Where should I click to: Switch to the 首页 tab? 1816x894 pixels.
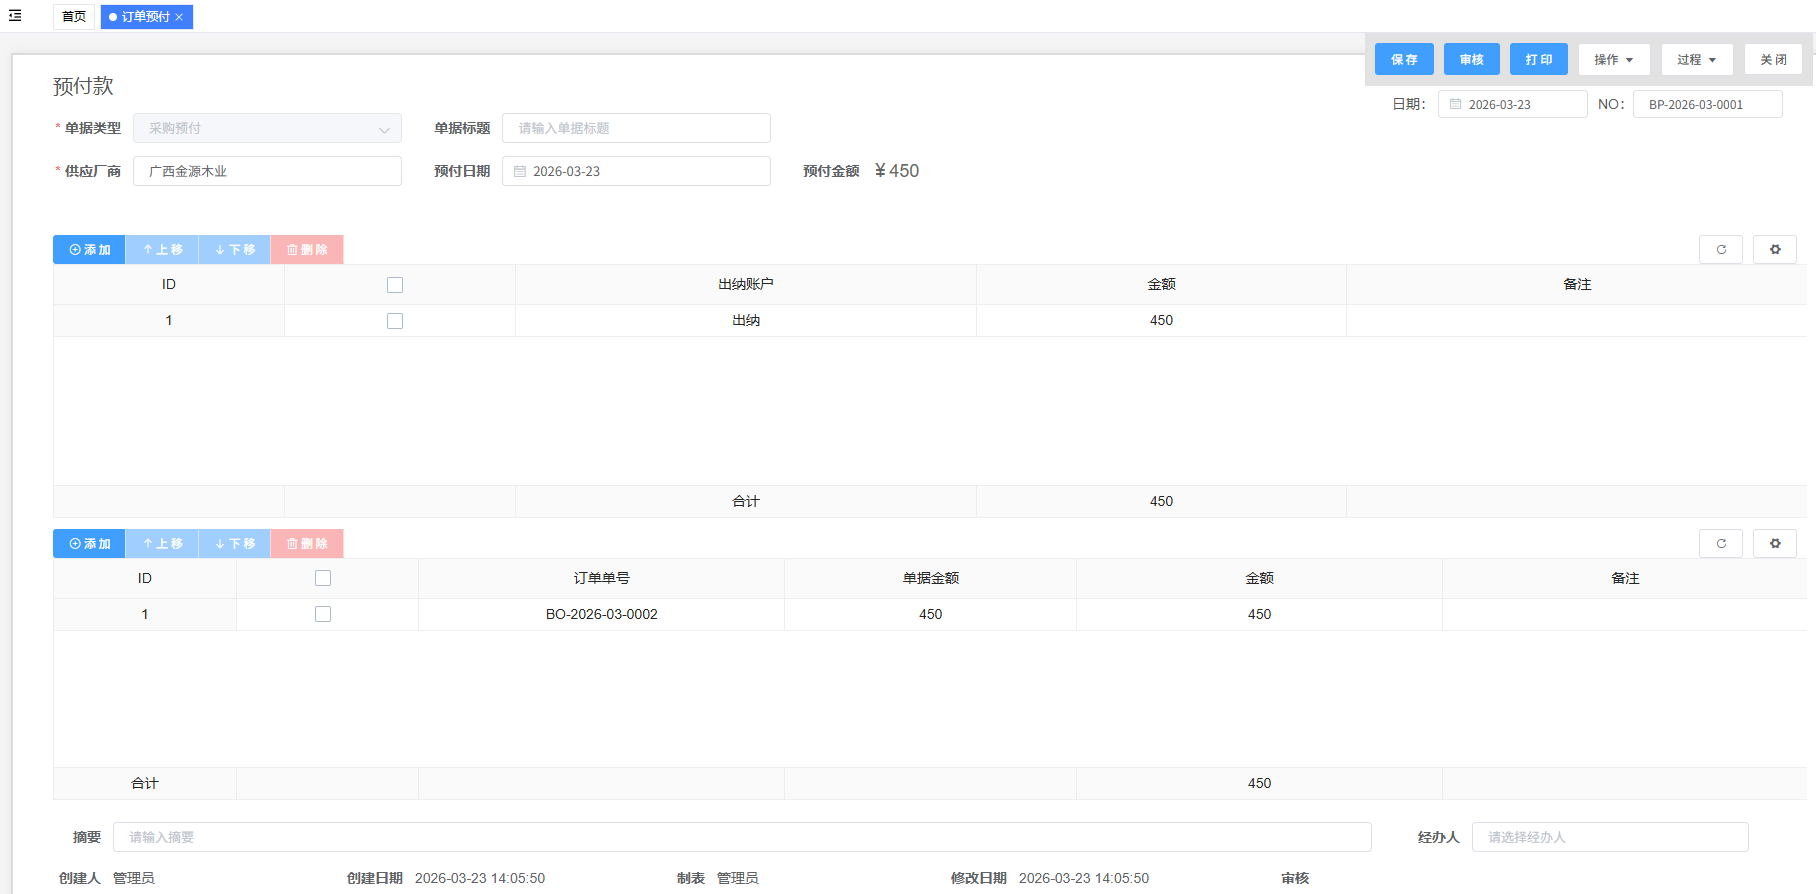74,17
